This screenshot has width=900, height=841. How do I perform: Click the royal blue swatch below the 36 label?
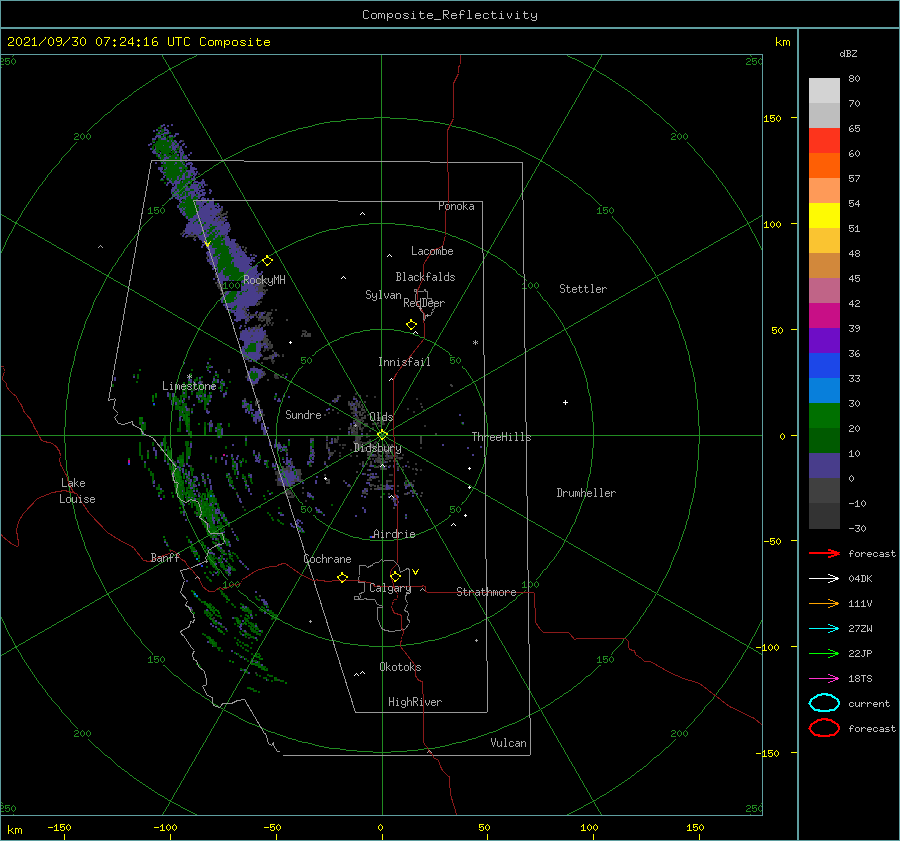click(824, 365)
